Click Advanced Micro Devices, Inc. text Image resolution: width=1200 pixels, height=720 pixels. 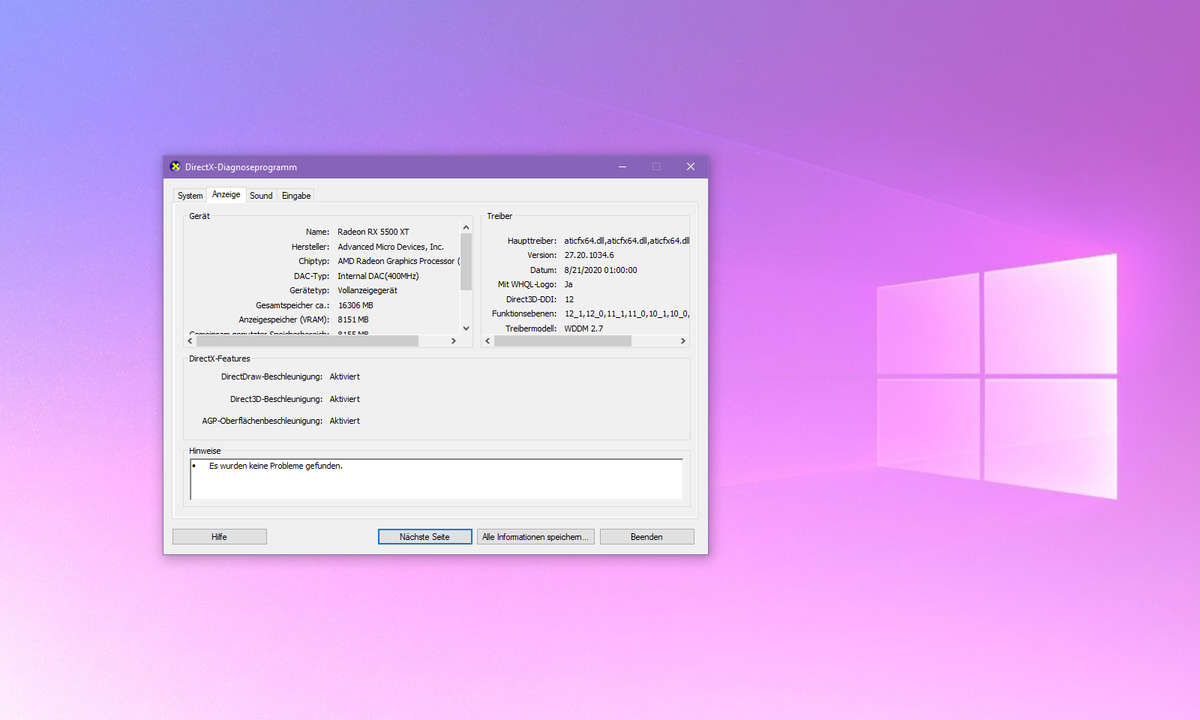391,246
